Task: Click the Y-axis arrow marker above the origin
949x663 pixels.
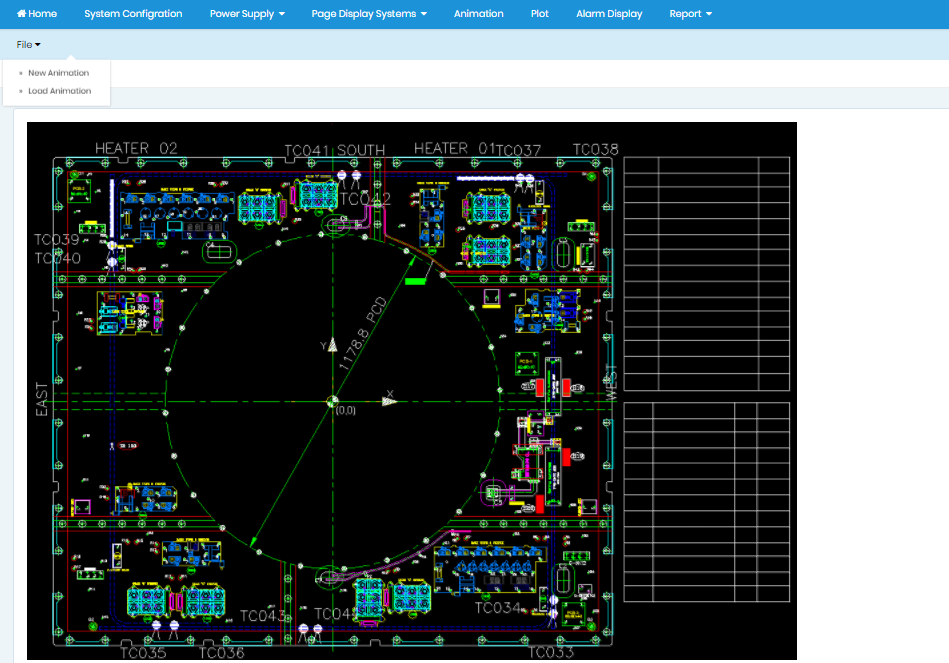Action: (332, 345)
